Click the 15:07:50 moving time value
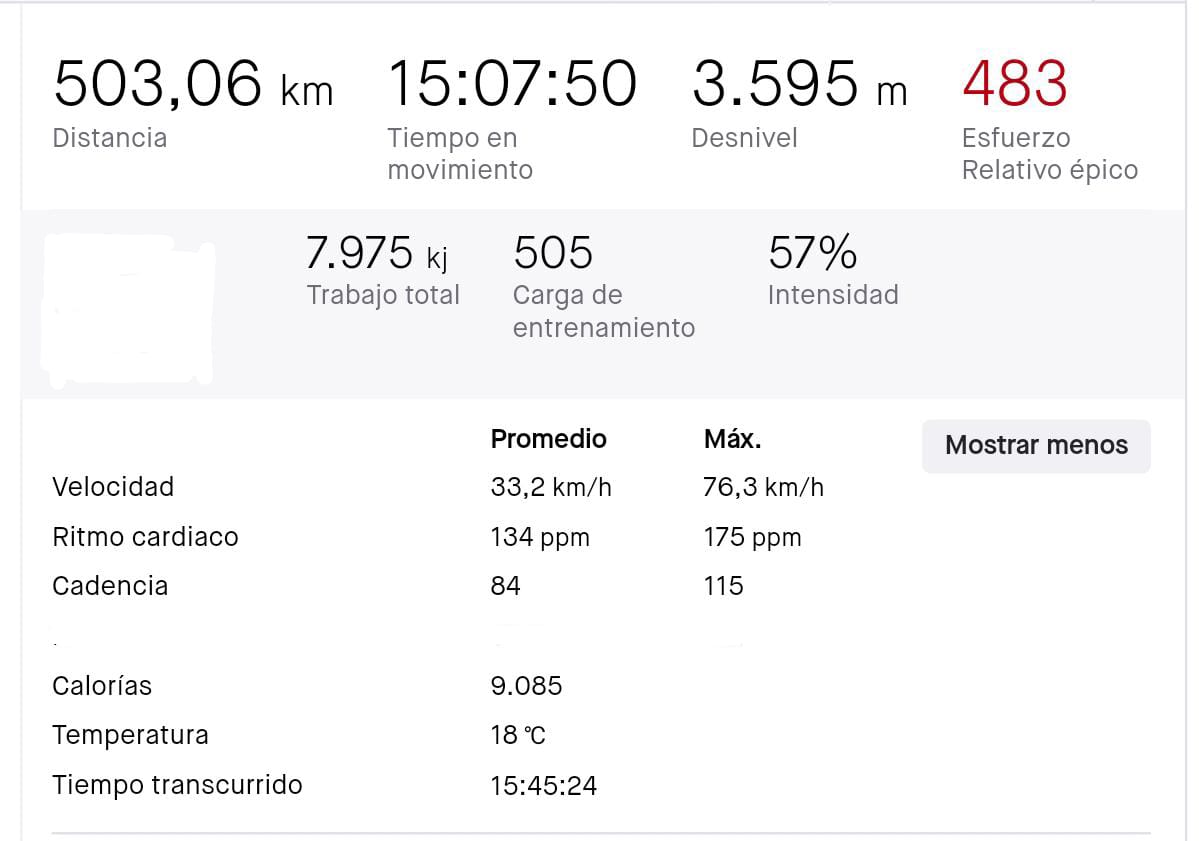The image size is (1199, 841). [511, 83]
